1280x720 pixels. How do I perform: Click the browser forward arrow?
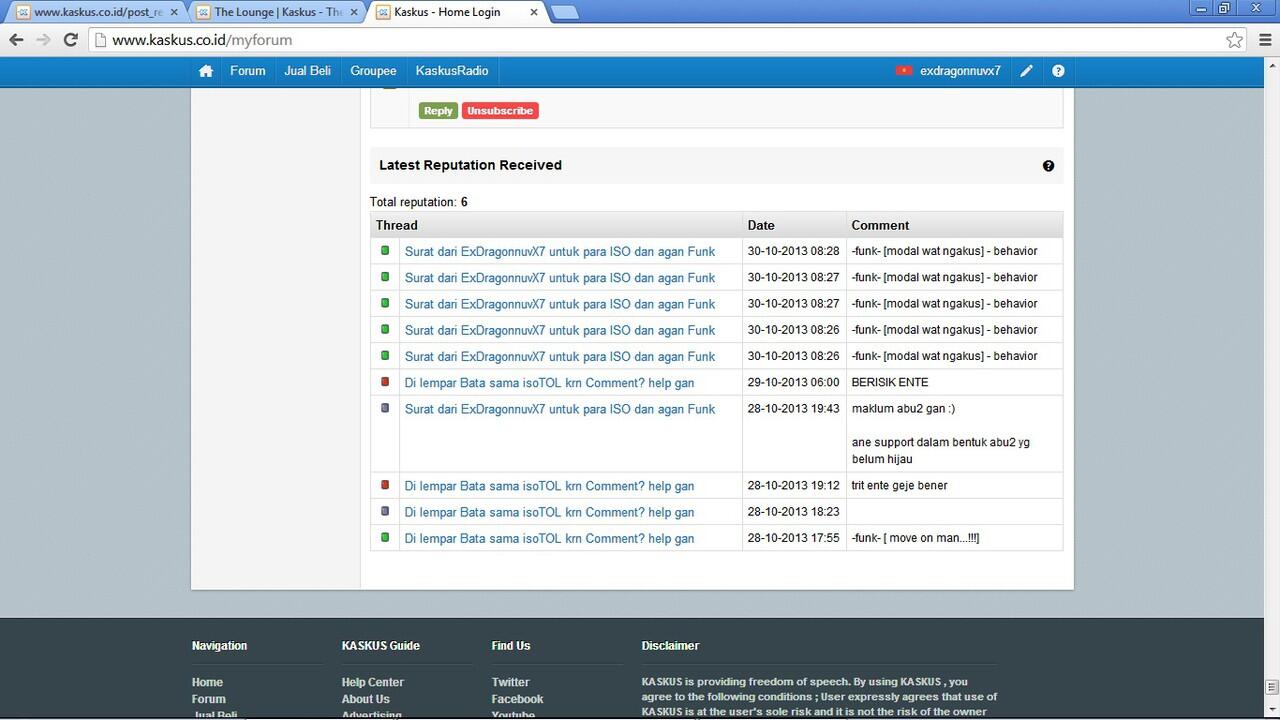(x=43, y=40)
